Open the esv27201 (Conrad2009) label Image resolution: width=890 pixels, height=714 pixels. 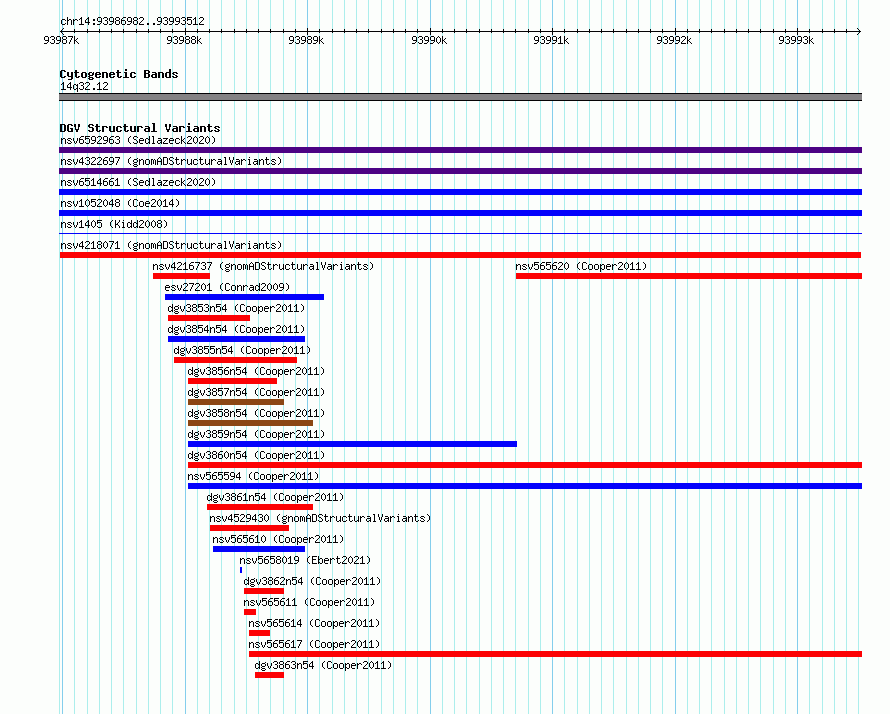tap(227, 287)
